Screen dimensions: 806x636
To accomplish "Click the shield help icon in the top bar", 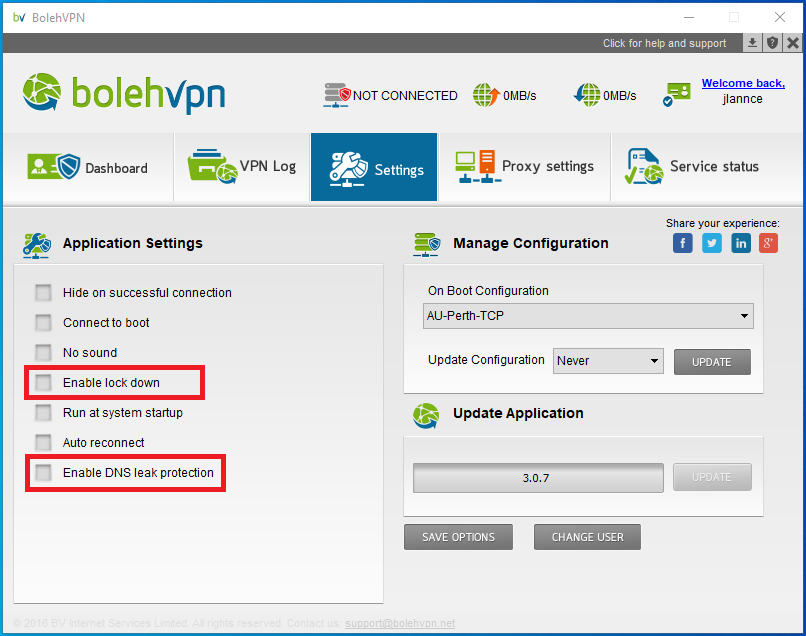I will pyautogui.click(x=772, y=43).
